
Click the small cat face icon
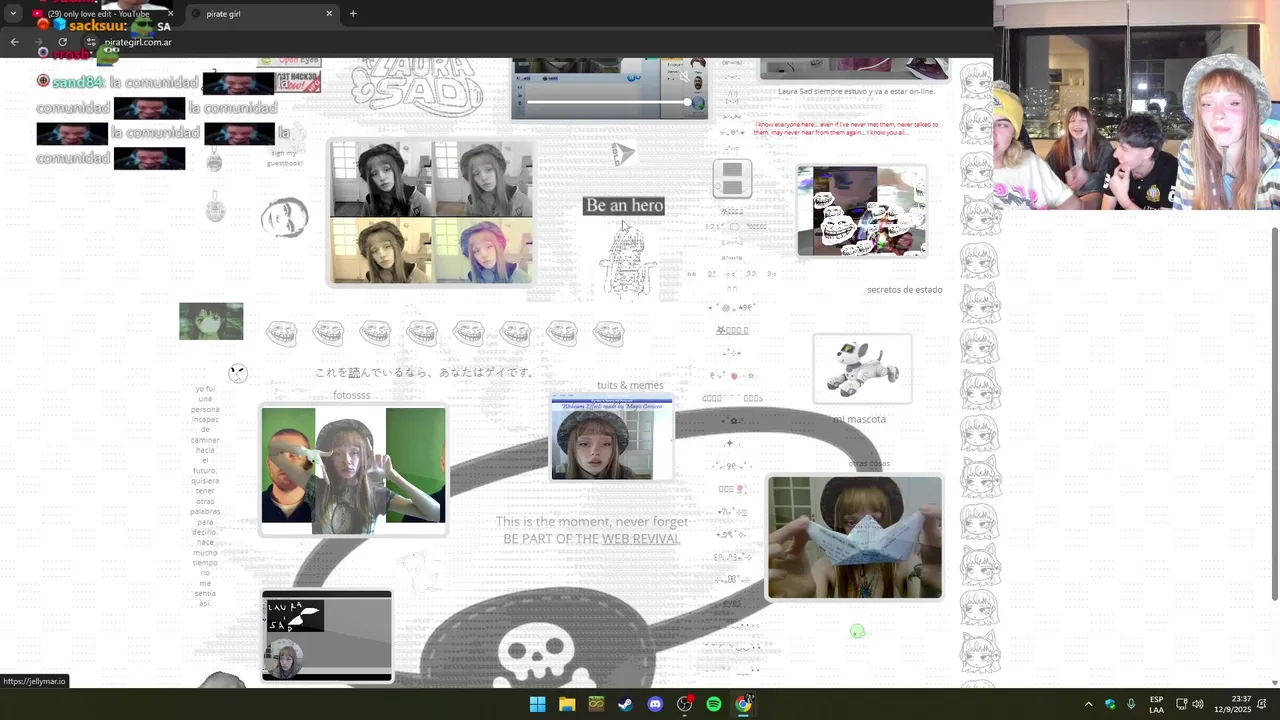[237, 373]
